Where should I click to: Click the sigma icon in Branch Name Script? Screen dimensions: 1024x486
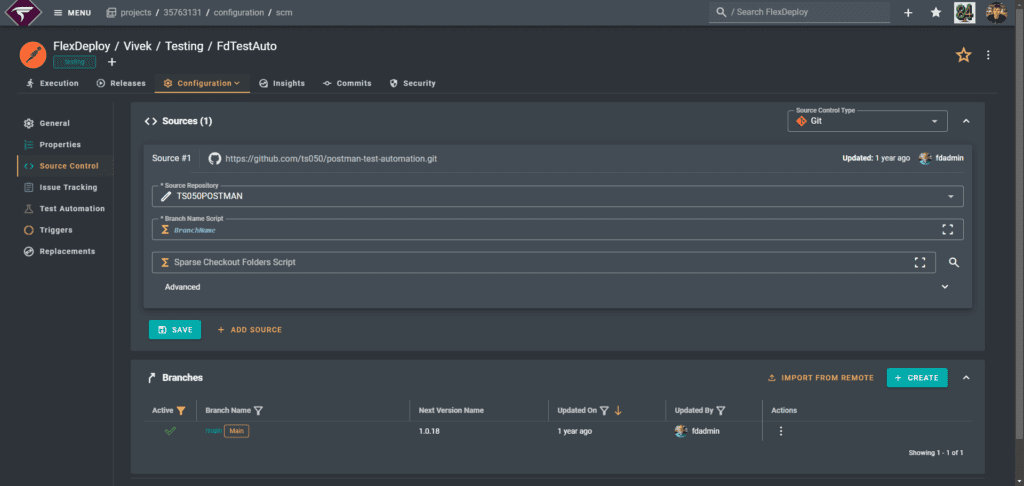click(x=165, y=230)
